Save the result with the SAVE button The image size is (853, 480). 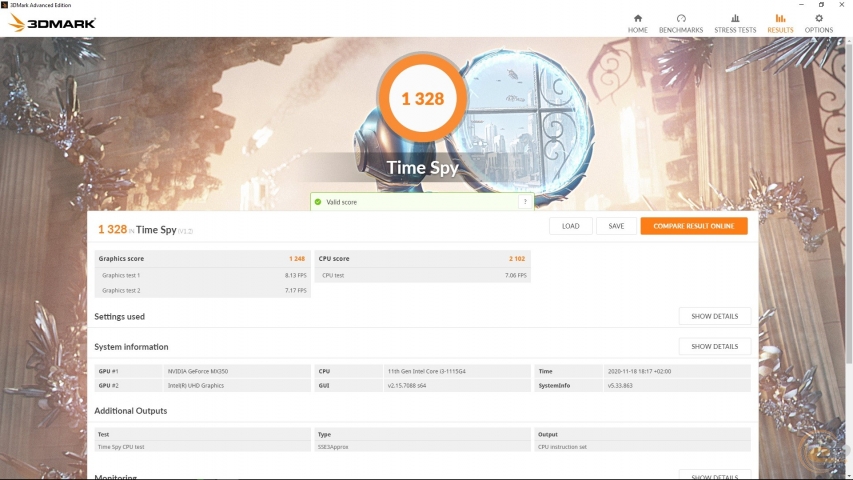616,226
